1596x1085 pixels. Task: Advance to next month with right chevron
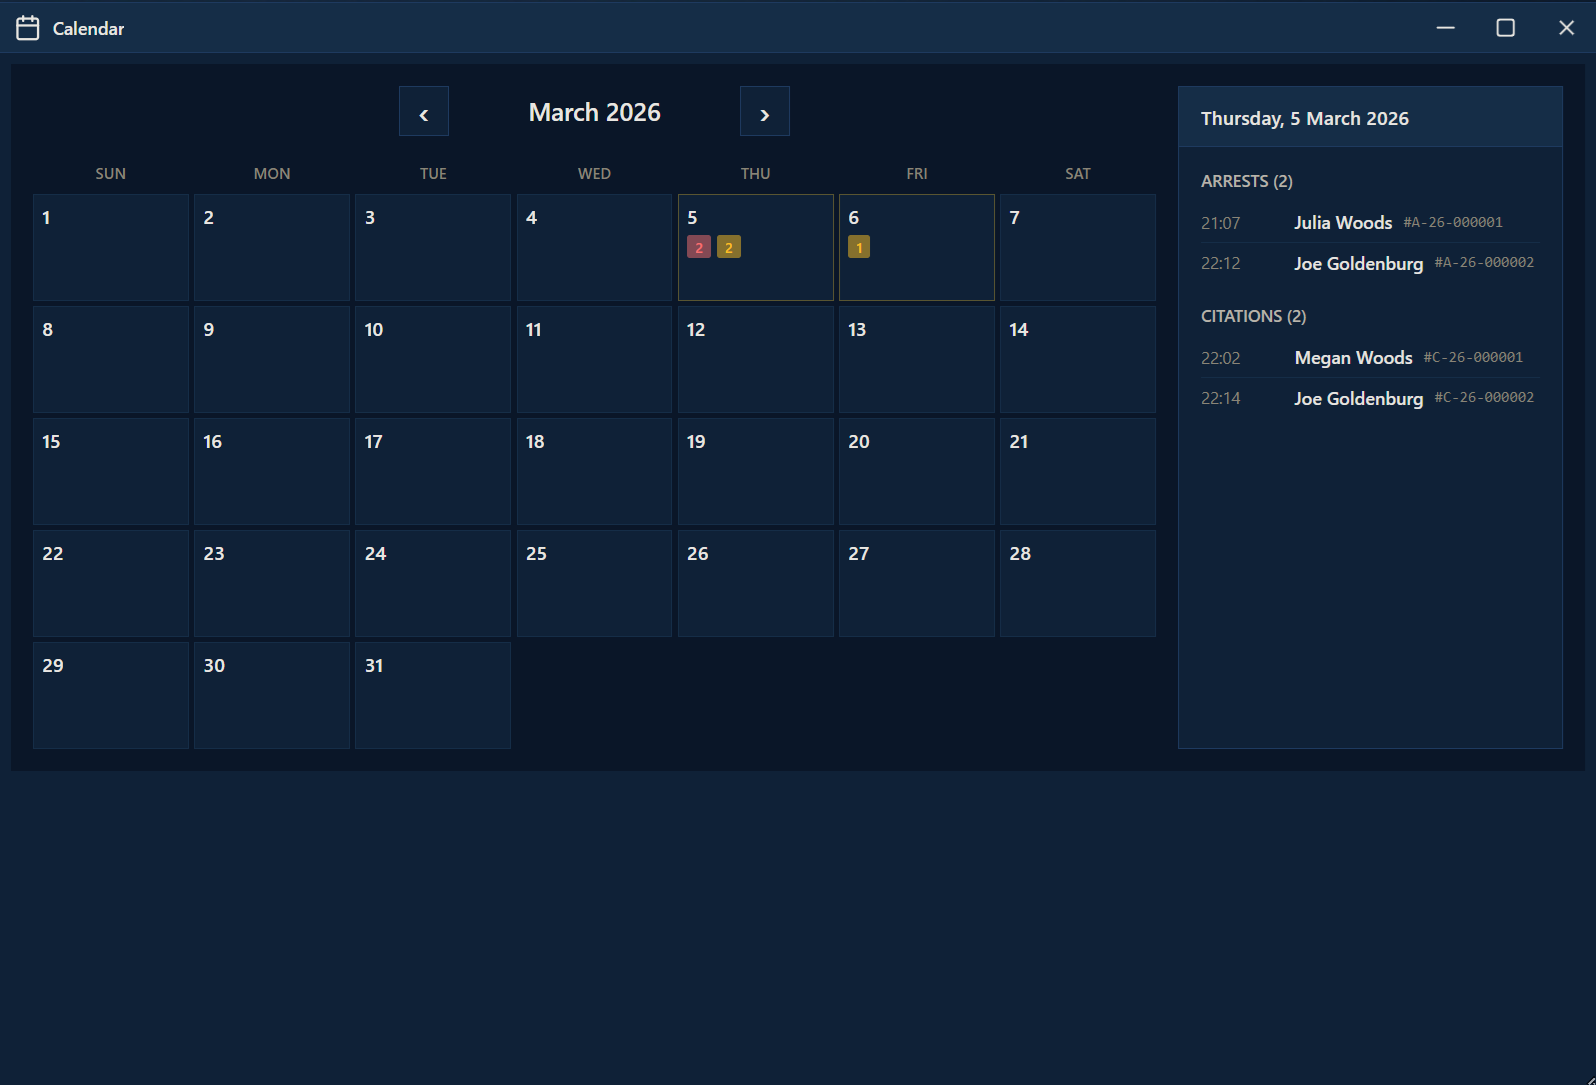tap(764, 112)
